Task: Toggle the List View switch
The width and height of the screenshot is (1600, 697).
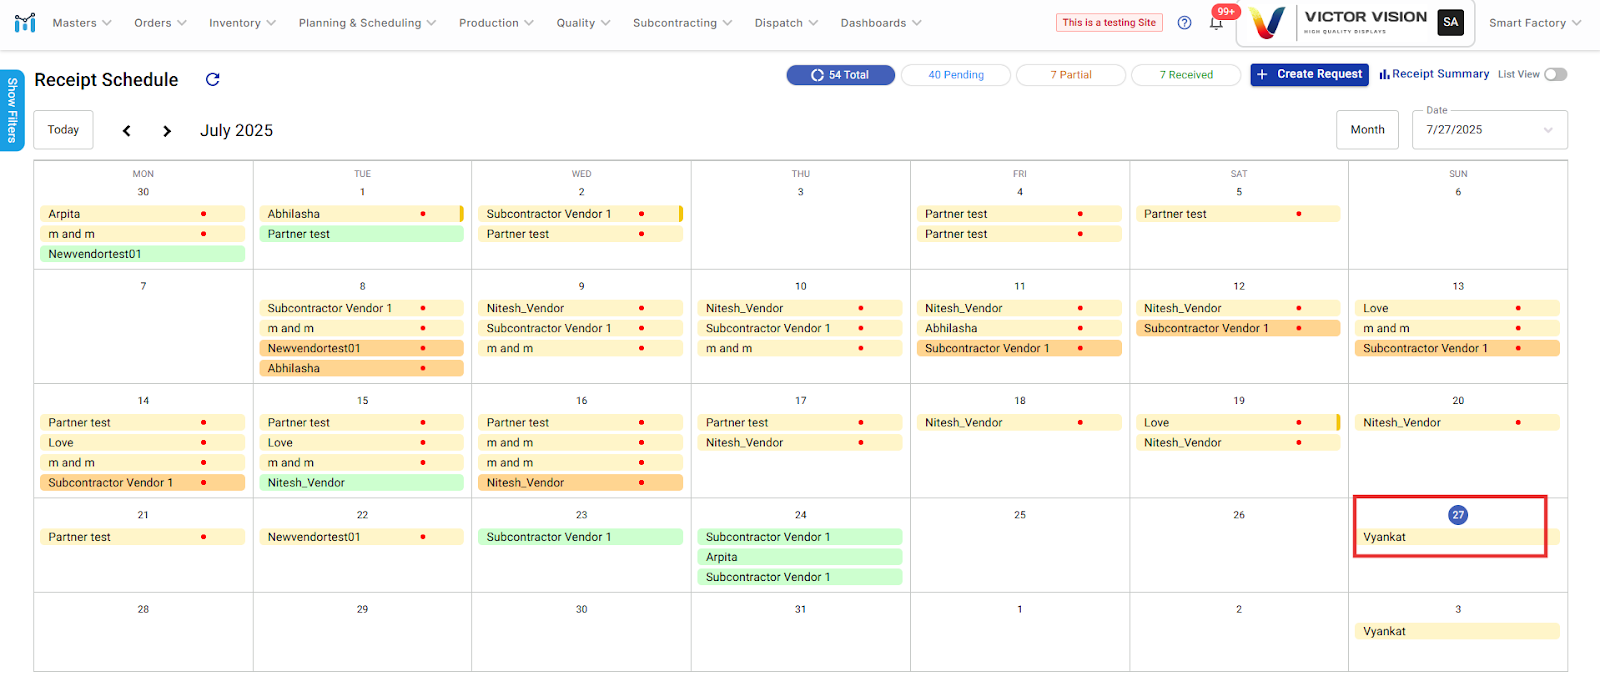Action: [x=1555, y=74]
